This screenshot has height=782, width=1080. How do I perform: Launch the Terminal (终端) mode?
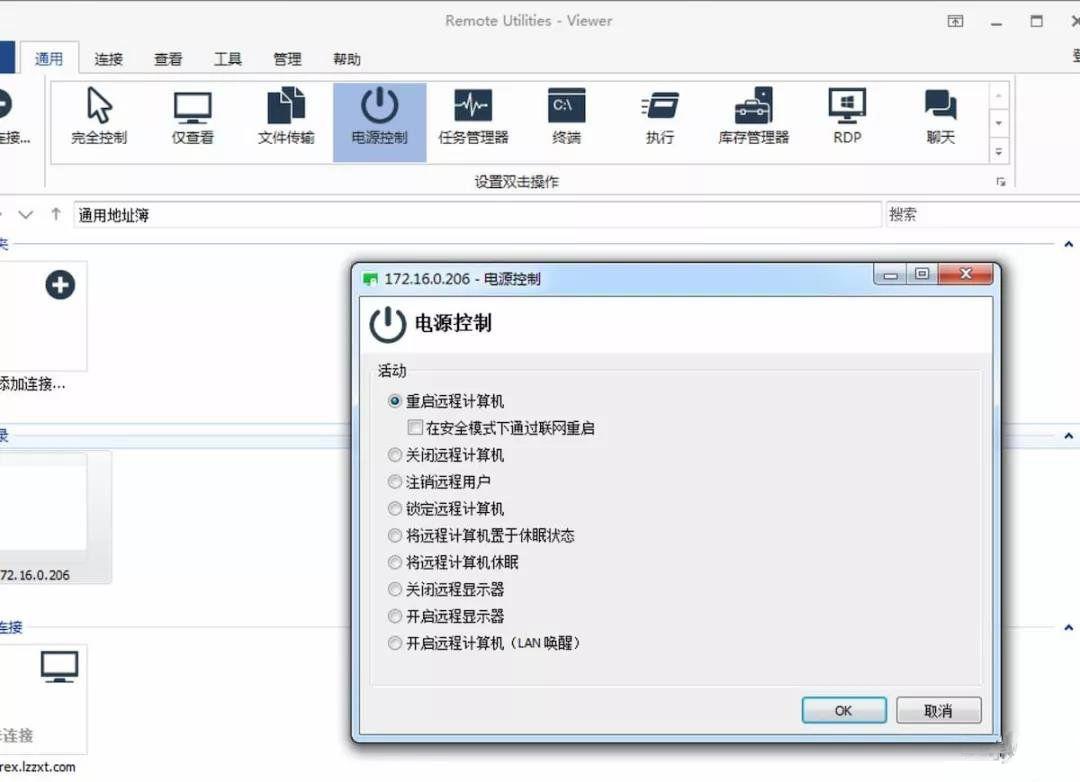[x=567, y=116]
